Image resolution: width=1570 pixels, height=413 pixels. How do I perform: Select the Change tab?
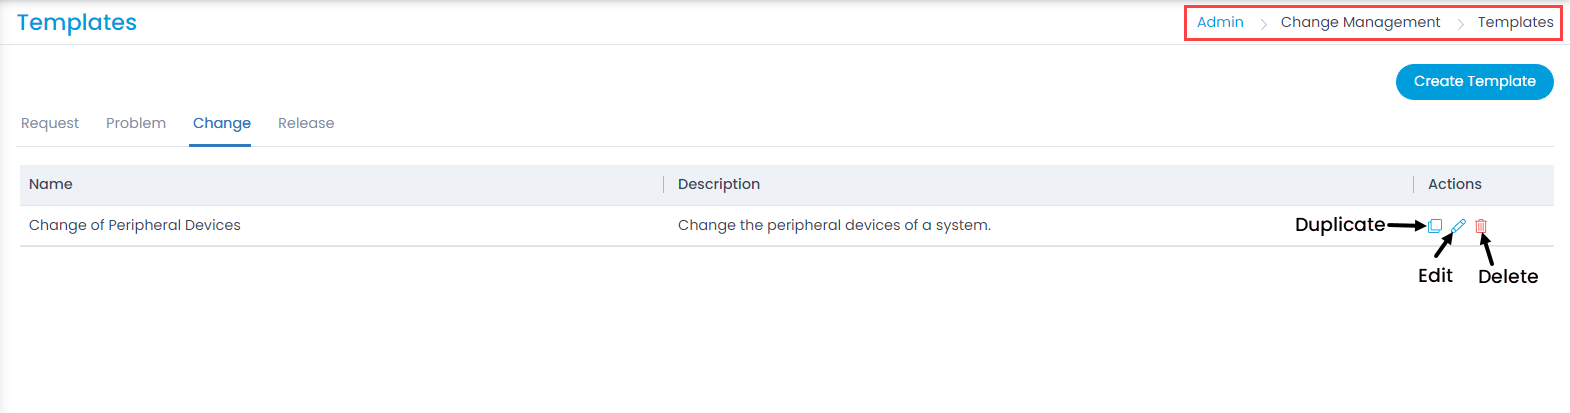222,123
